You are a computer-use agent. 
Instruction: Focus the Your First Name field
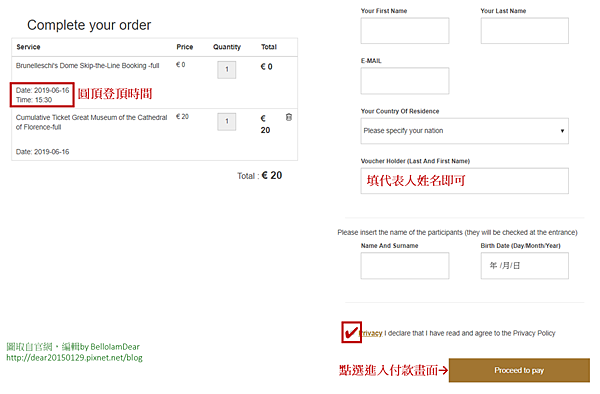coord(404,31)
